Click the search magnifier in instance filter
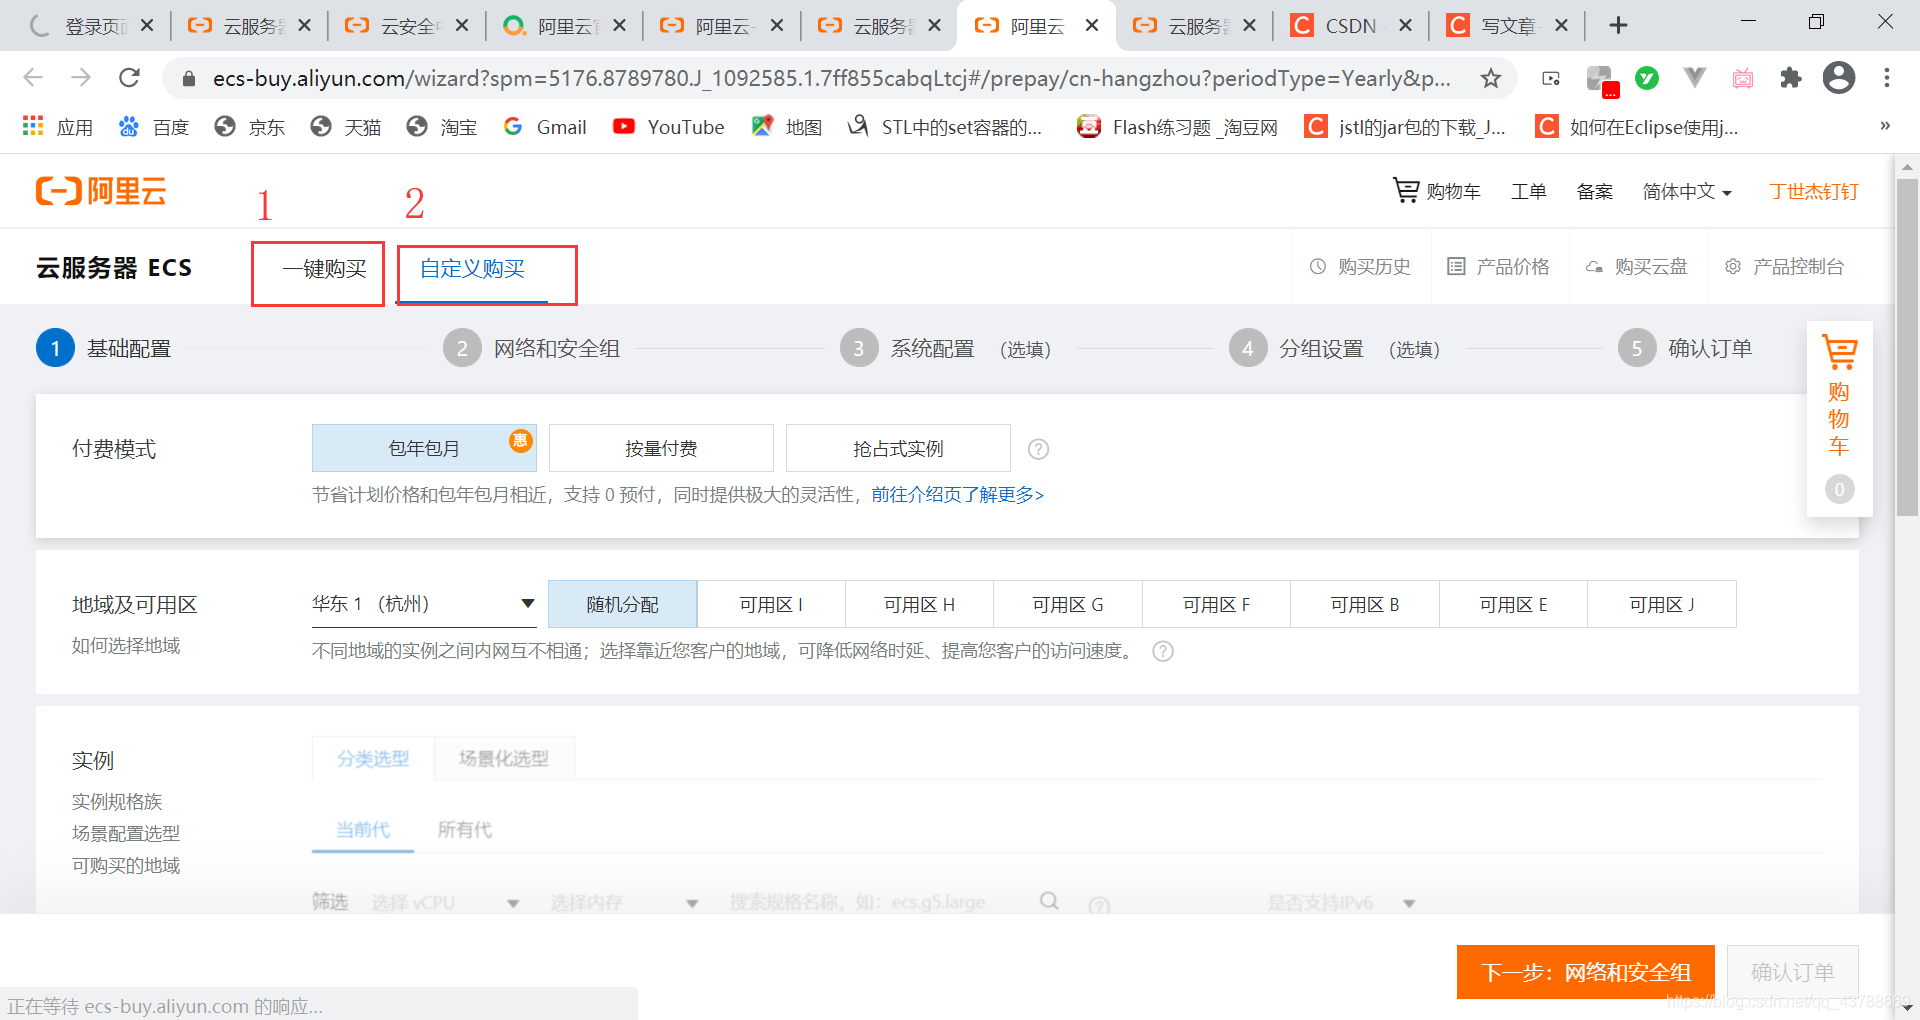 coord(1049,901)
